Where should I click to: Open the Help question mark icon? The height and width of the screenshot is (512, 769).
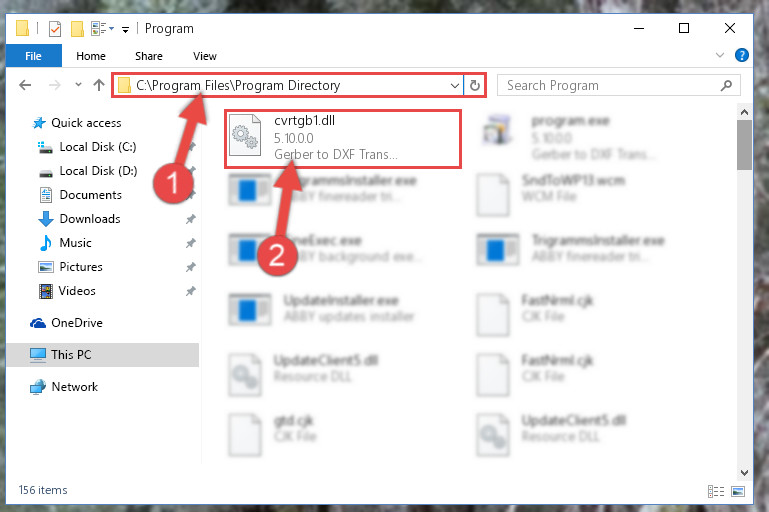coord(742,55)
